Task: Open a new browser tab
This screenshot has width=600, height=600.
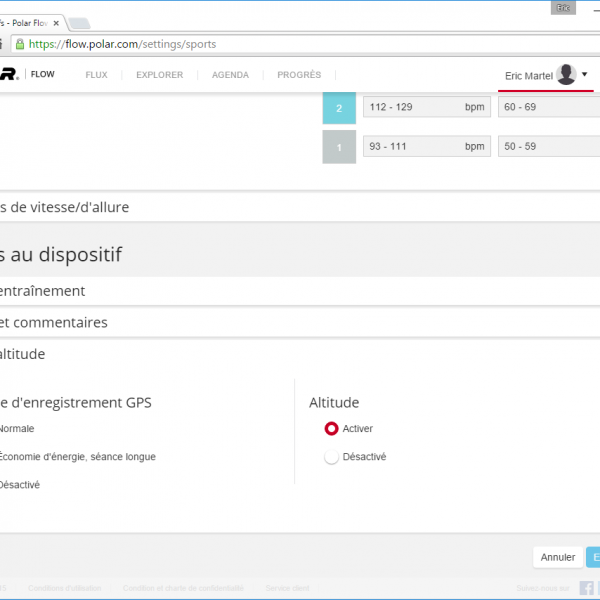Action: pos(80,23)
